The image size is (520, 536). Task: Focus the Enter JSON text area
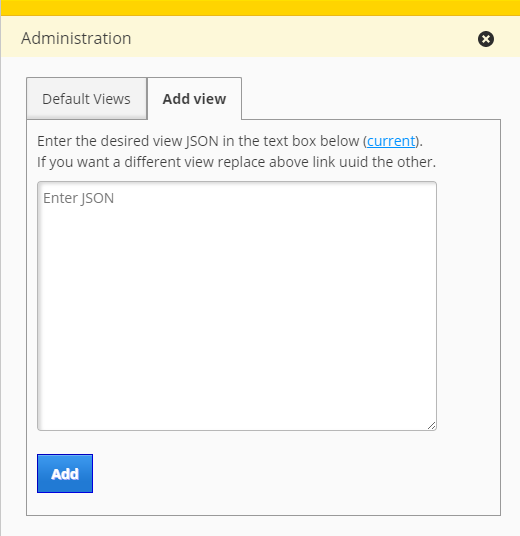point(237,306)
